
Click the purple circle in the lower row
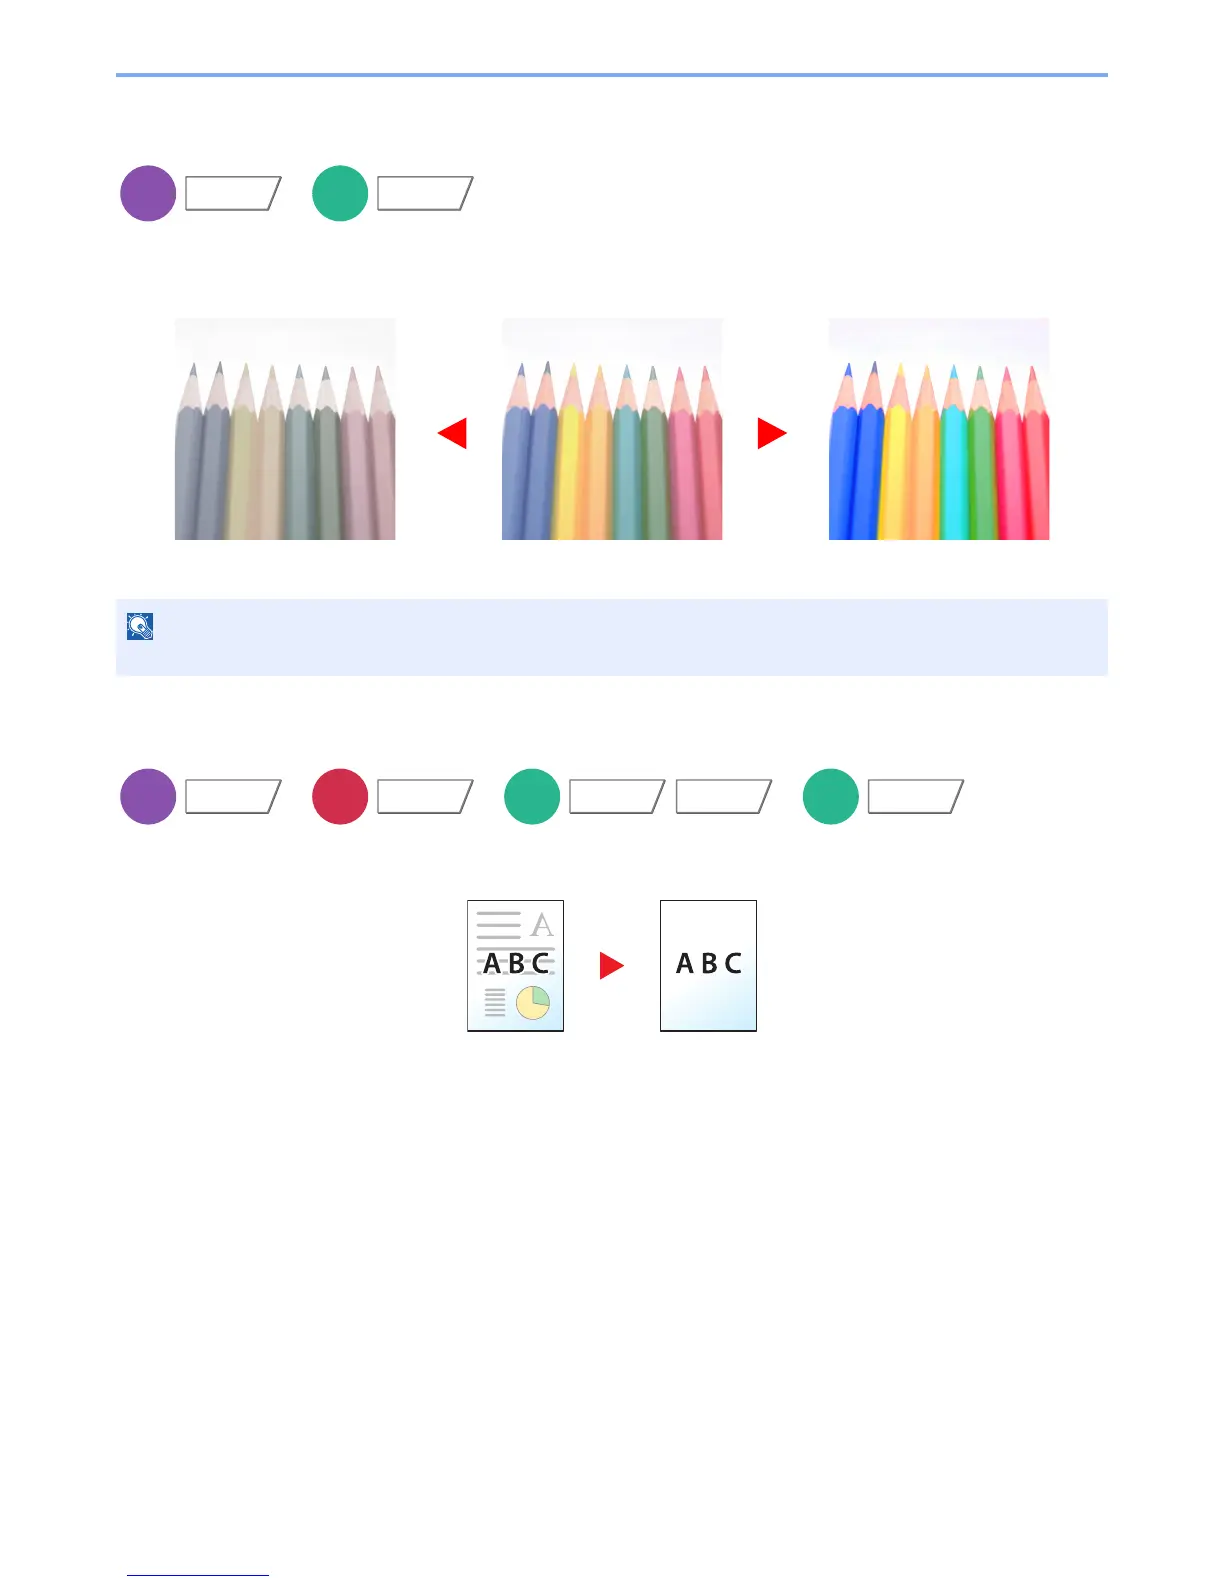point(148,796)
